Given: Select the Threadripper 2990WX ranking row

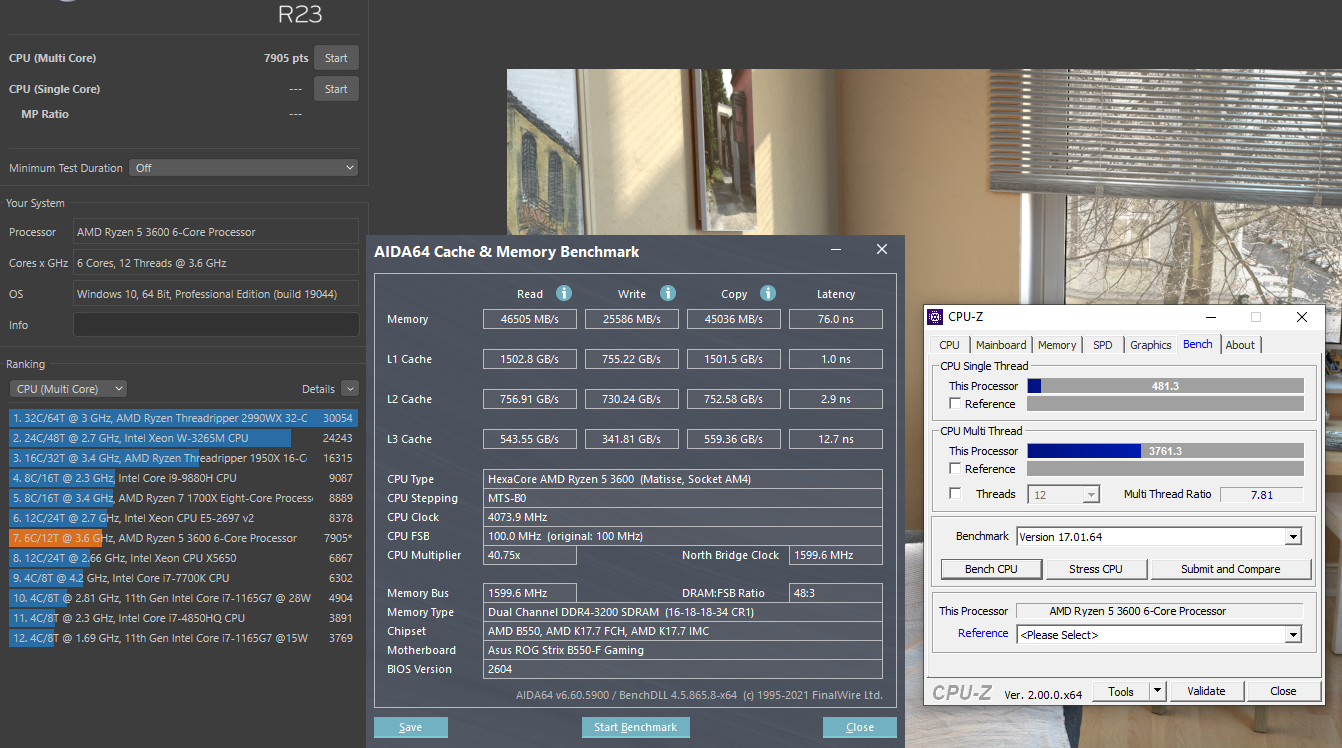Looking at the screenshot, I should (183, 418).
